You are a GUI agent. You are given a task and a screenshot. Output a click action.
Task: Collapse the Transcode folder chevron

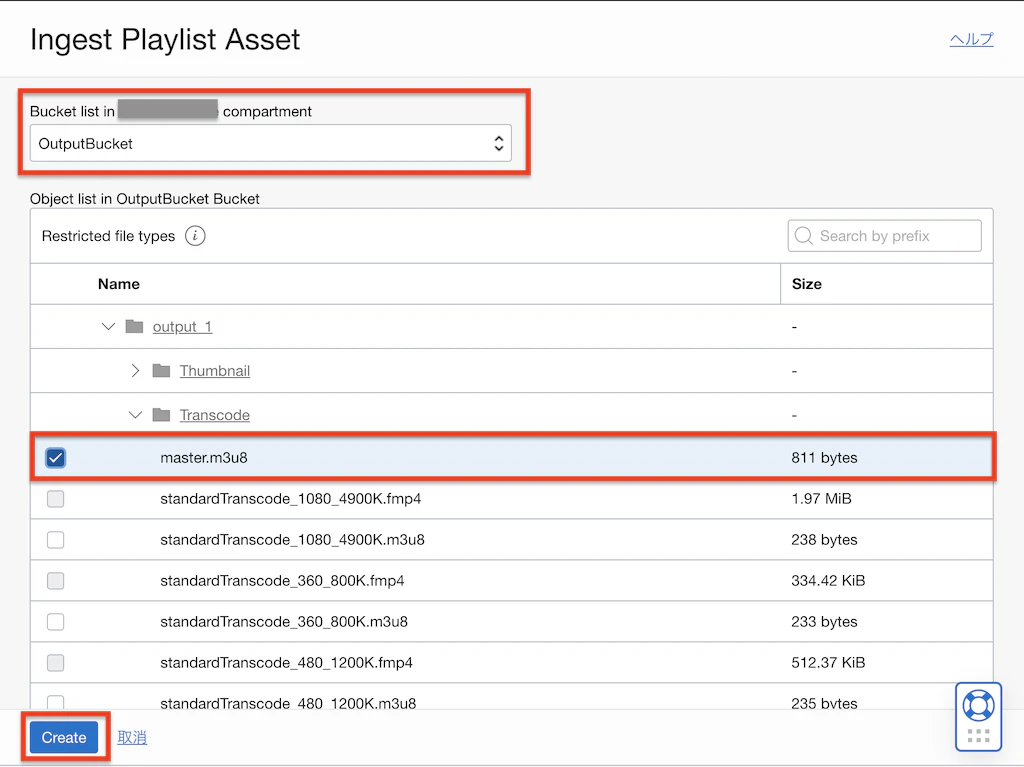[135, 415]
